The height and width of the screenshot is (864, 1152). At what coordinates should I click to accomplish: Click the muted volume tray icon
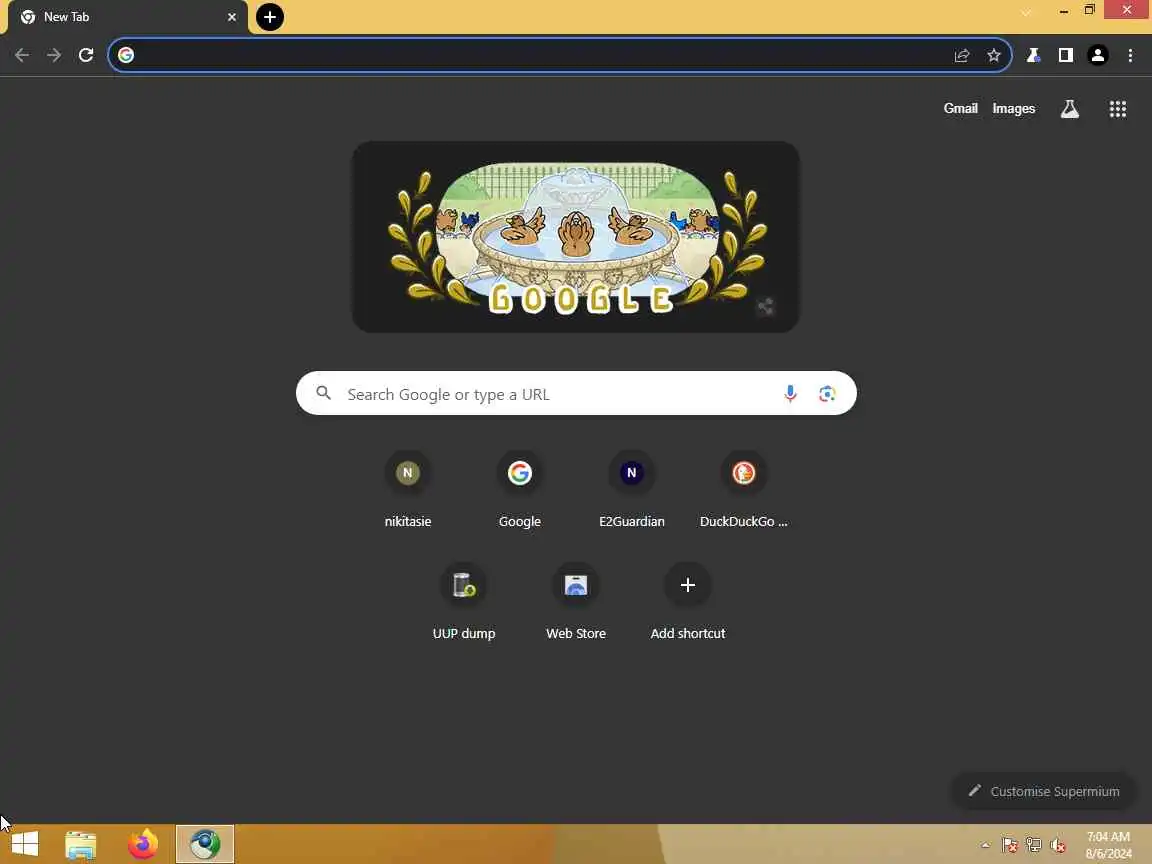pyautogui.click(x=1058, y=846)
